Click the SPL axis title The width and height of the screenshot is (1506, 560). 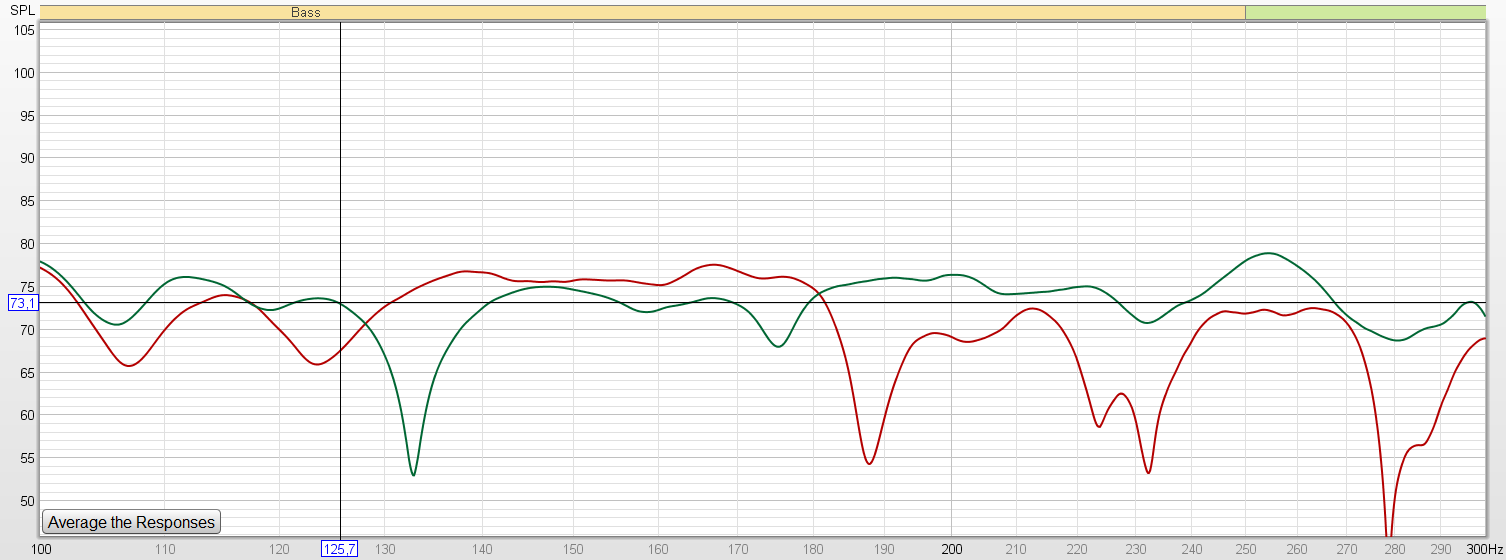21,9
